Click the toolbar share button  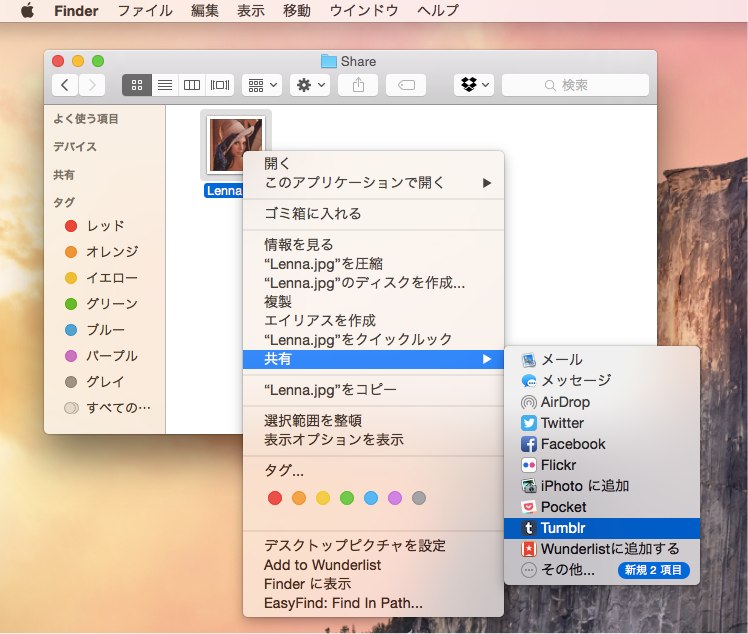358,85
